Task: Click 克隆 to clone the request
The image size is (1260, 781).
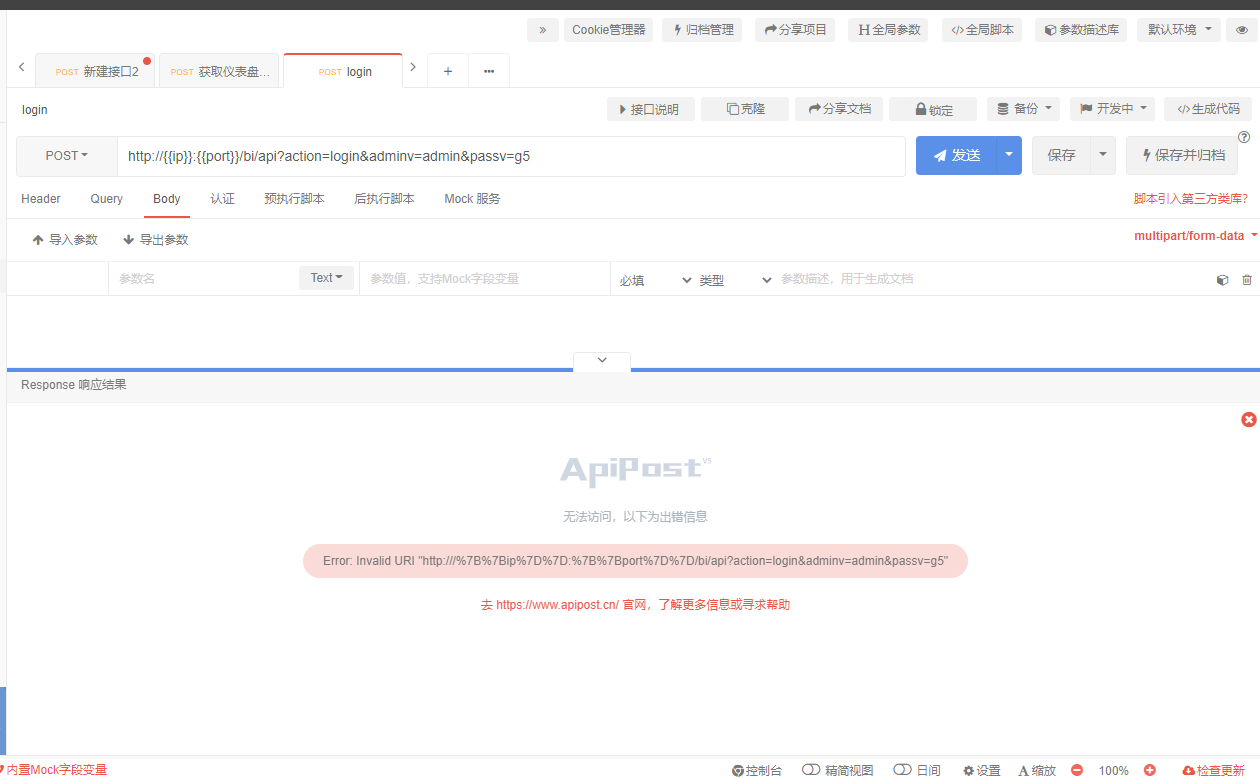Action: pos(745,109)
